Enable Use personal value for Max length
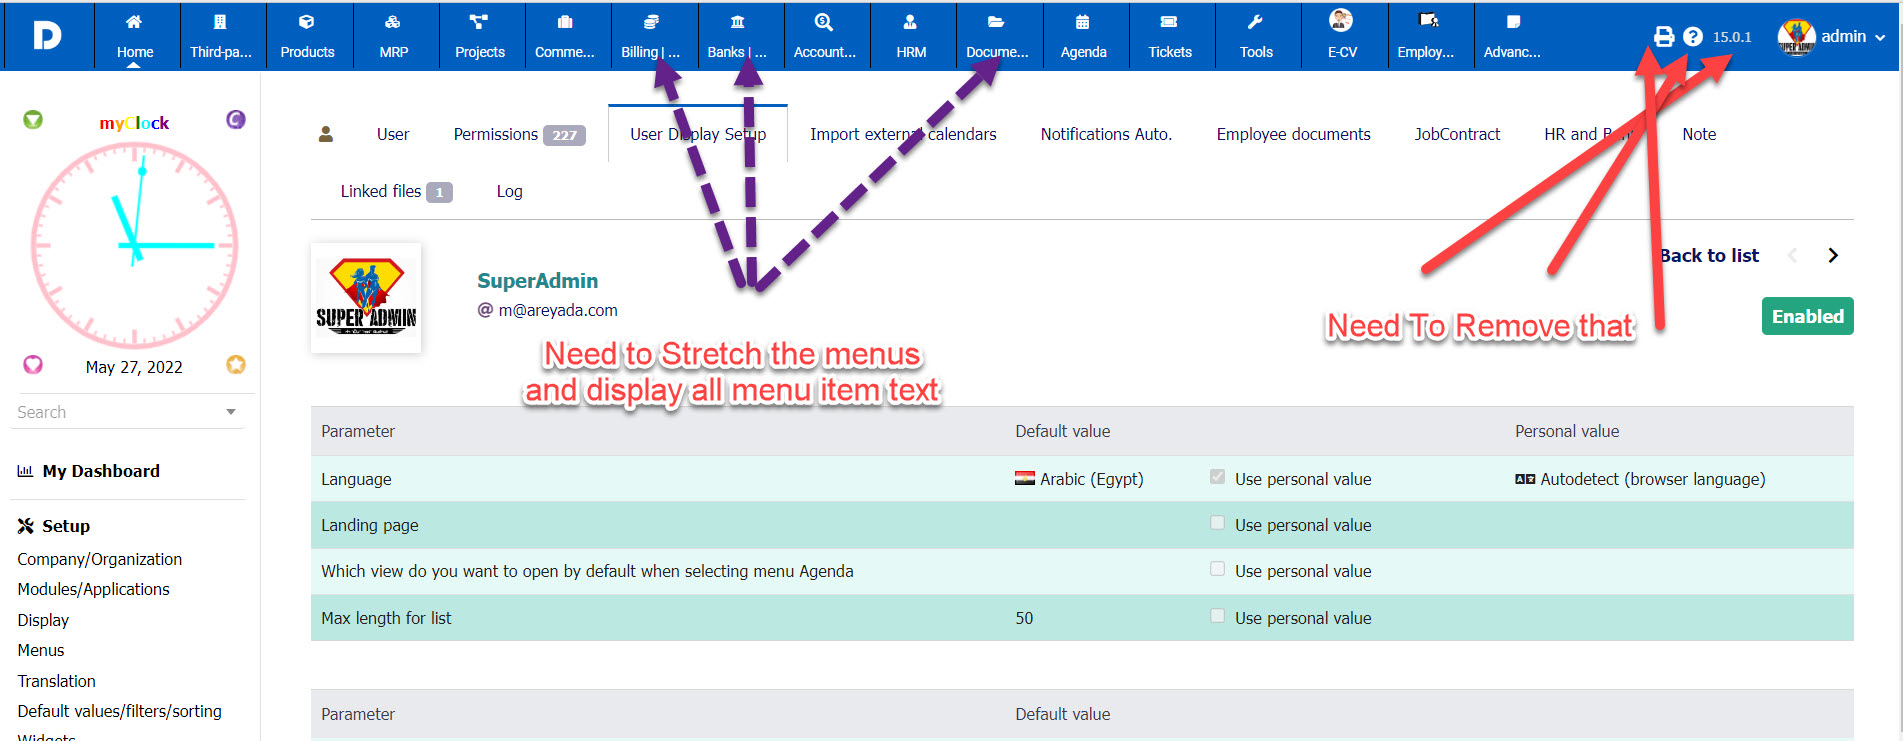This screenshot has height=741, width=1903. pos(1217,616)
